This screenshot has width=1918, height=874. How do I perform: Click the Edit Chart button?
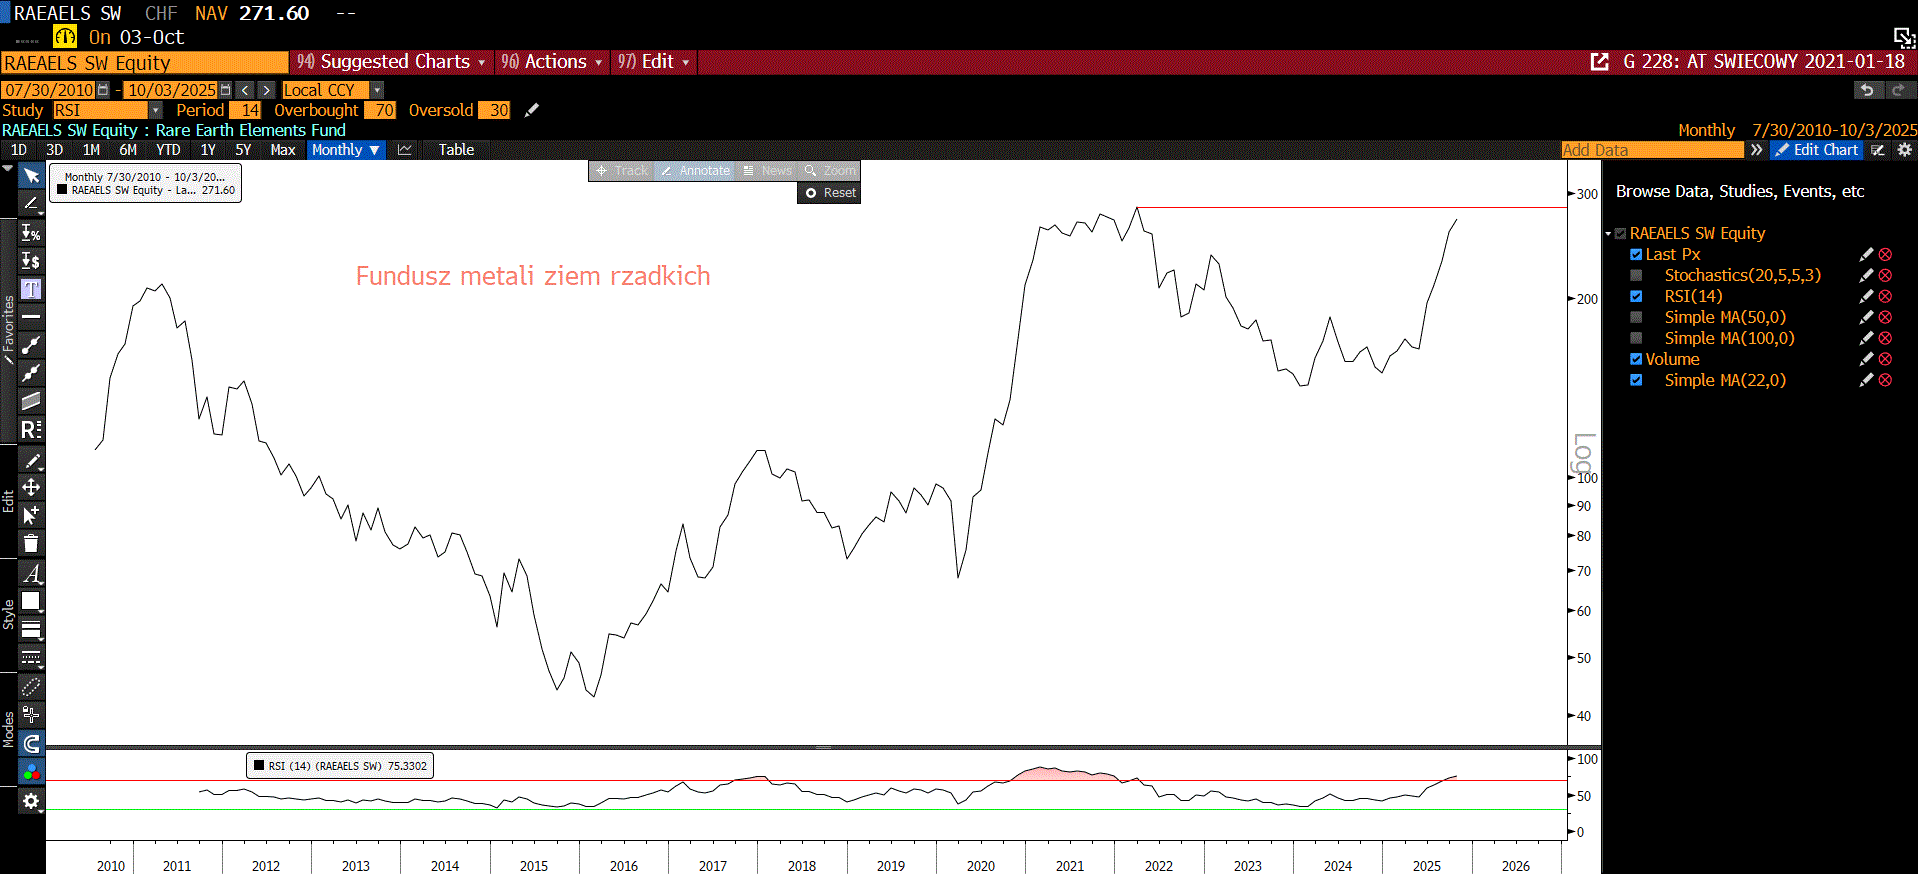tap(1816, 150)
